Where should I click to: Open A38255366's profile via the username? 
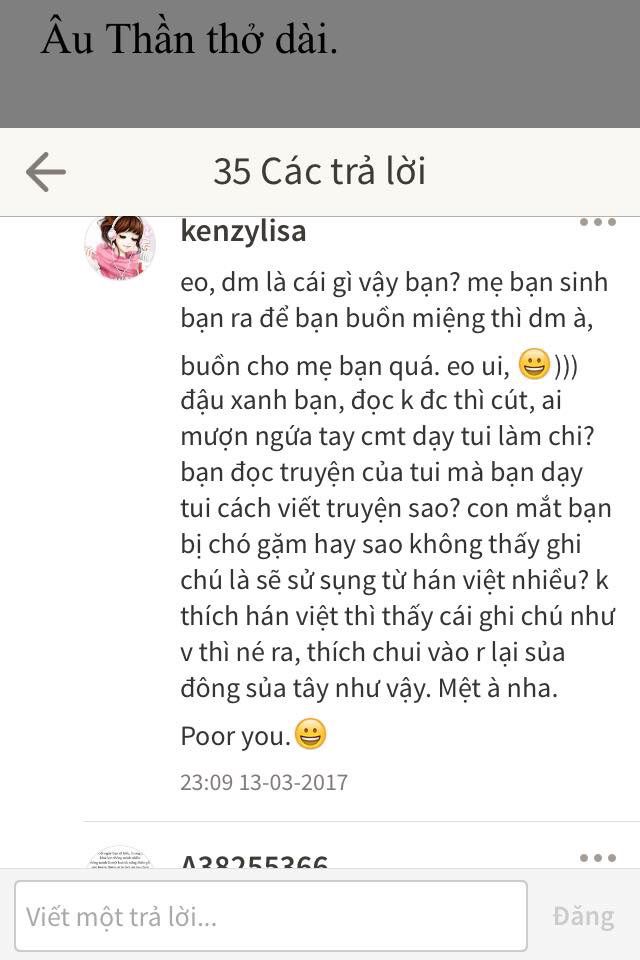(254, 860)
